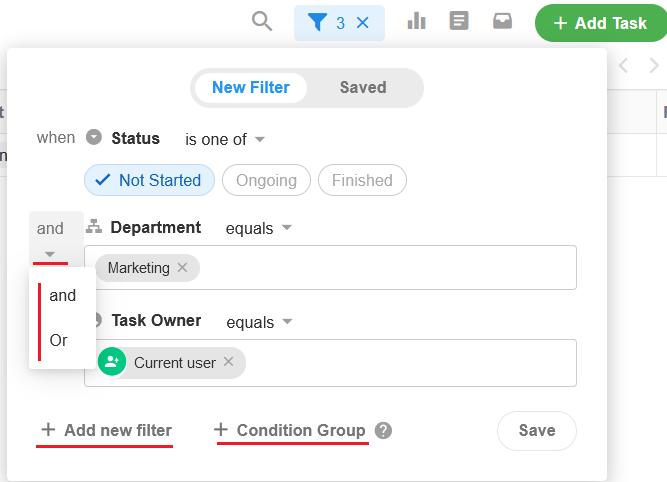Toggle the Finished status option
667x482 pixels.
(x=362, y=181)
